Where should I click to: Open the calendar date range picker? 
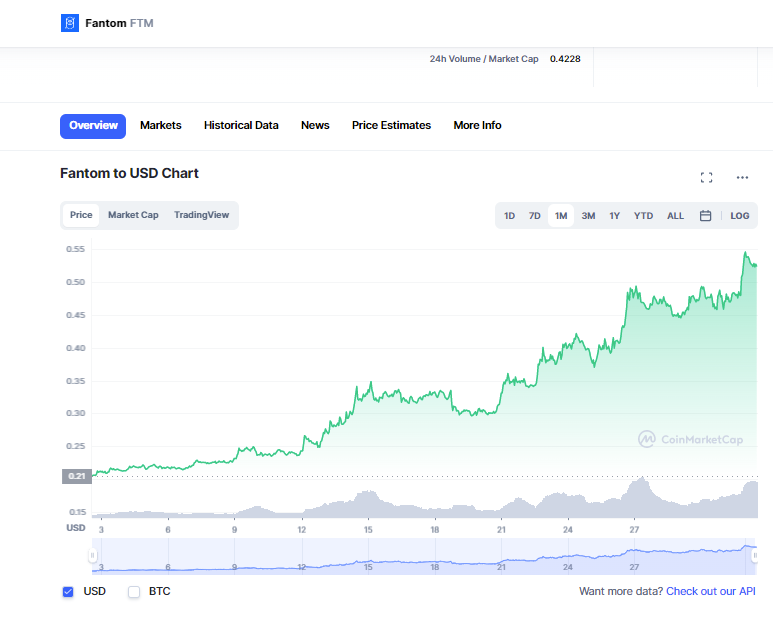[705, 216]
